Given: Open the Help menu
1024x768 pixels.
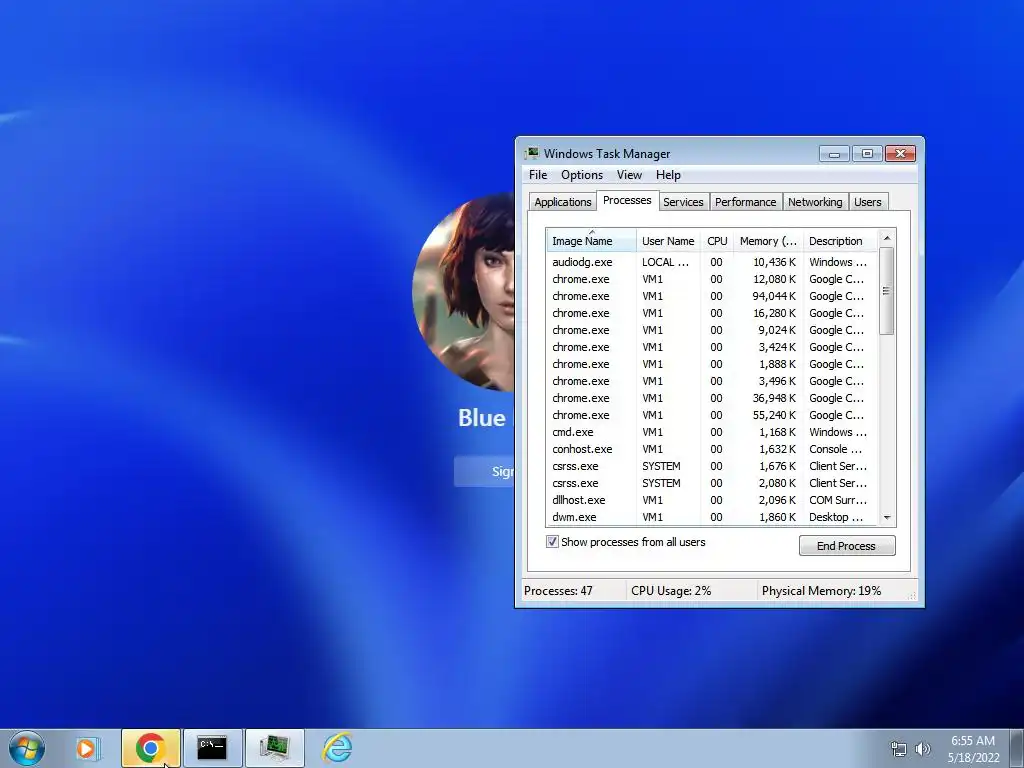Looking at the screenshot, I should [668, 175].
